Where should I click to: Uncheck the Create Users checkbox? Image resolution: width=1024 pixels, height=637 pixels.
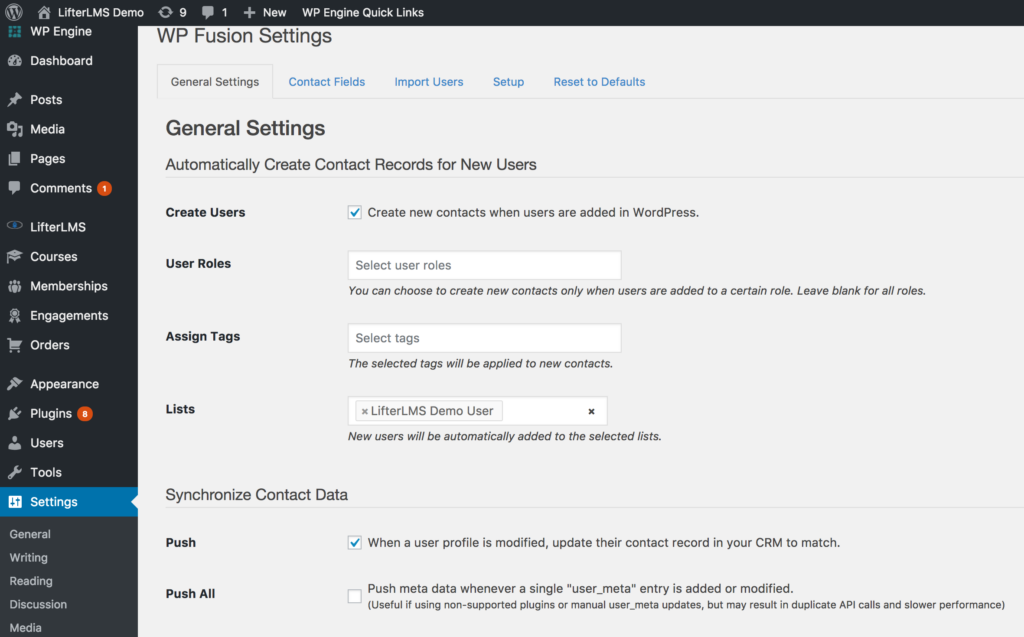[355, 212]
